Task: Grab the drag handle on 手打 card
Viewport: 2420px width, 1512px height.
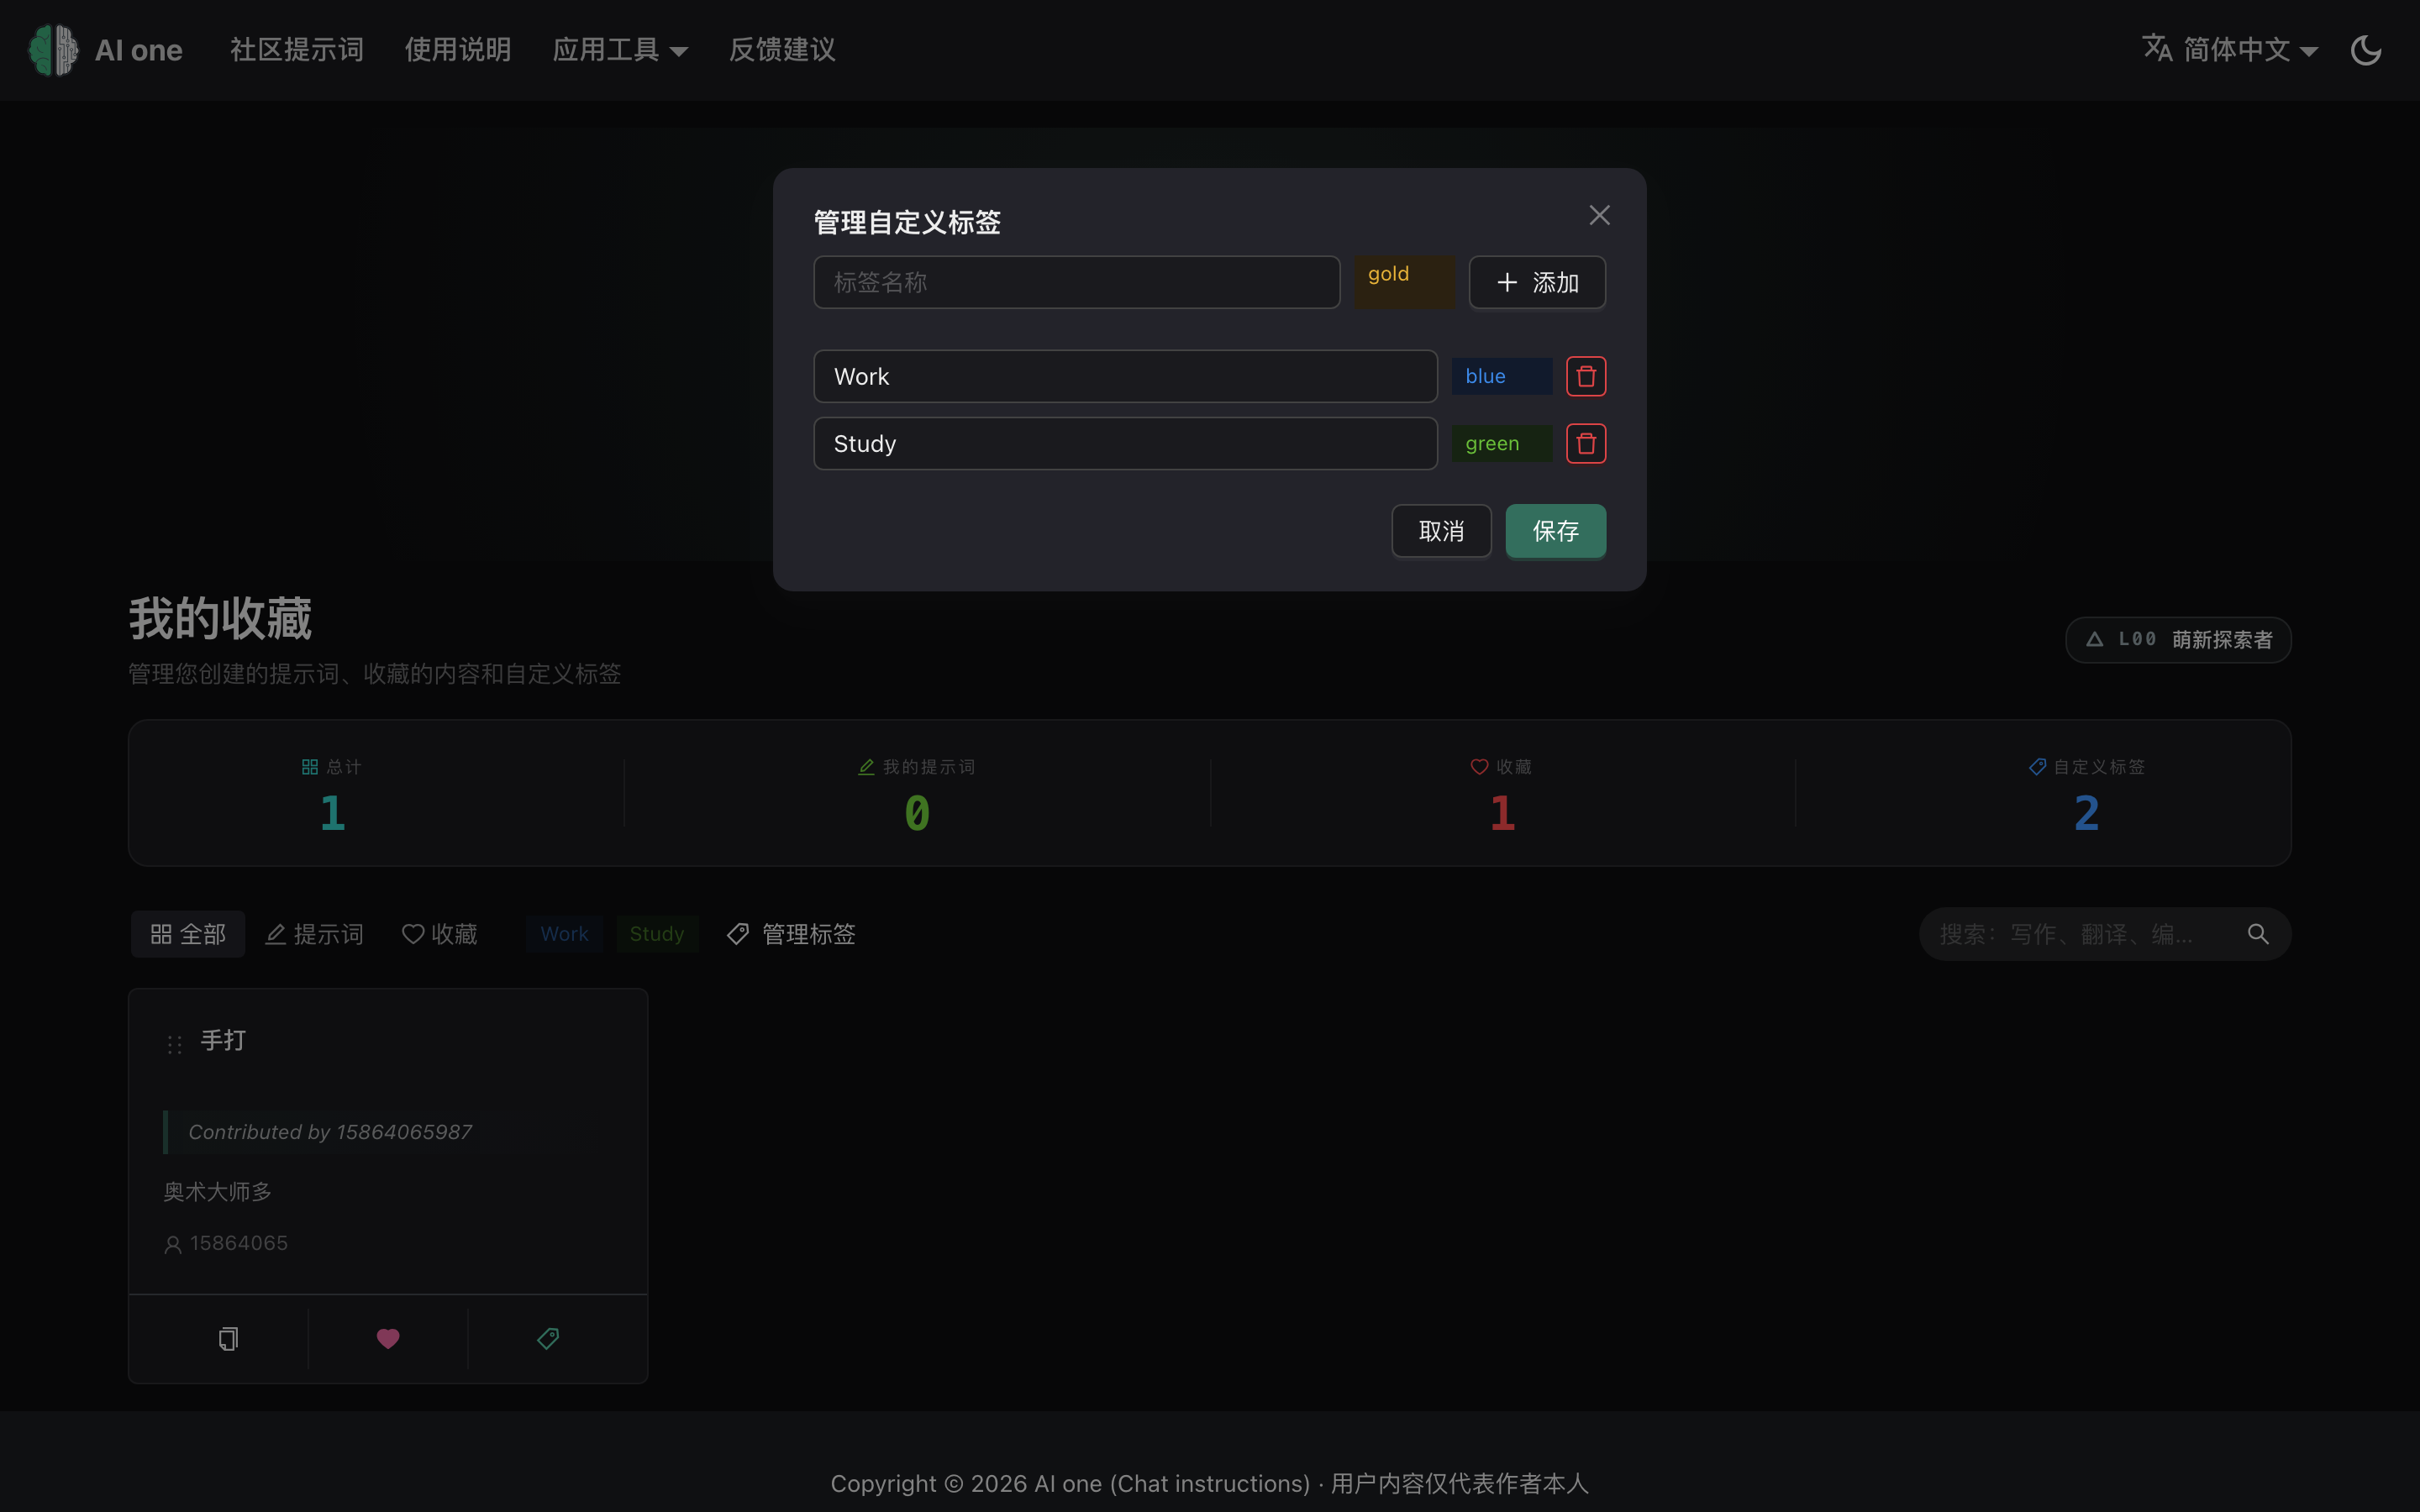Action: click(x=174, y=1044)
